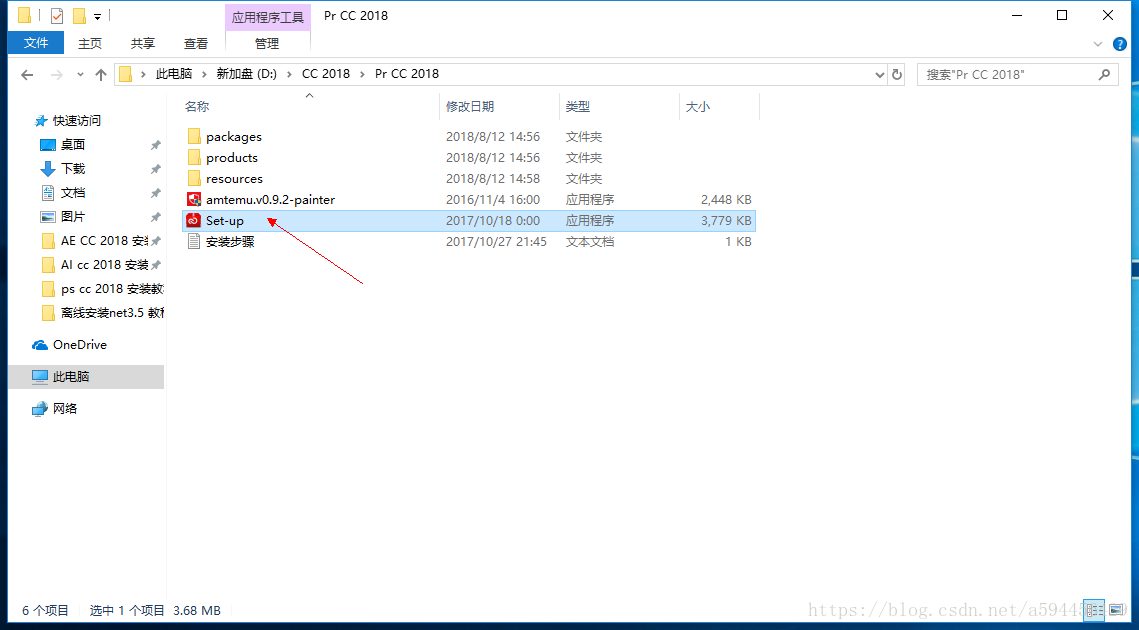Viewport: 1139px width, 630px height.
Task: Switch to the 管理 ribbon tab
Action: point(267,44)
